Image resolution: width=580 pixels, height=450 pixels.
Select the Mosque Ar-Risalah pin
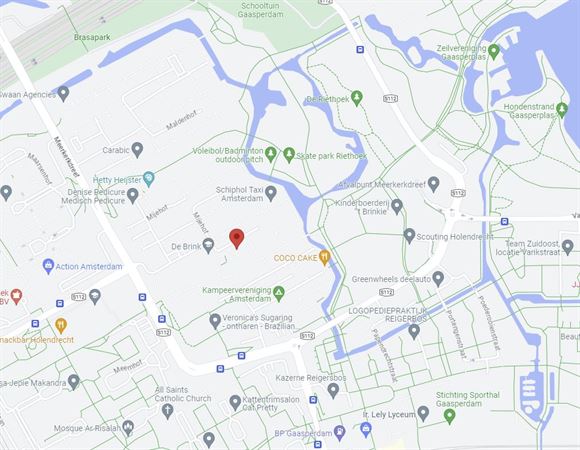[128, 428]
